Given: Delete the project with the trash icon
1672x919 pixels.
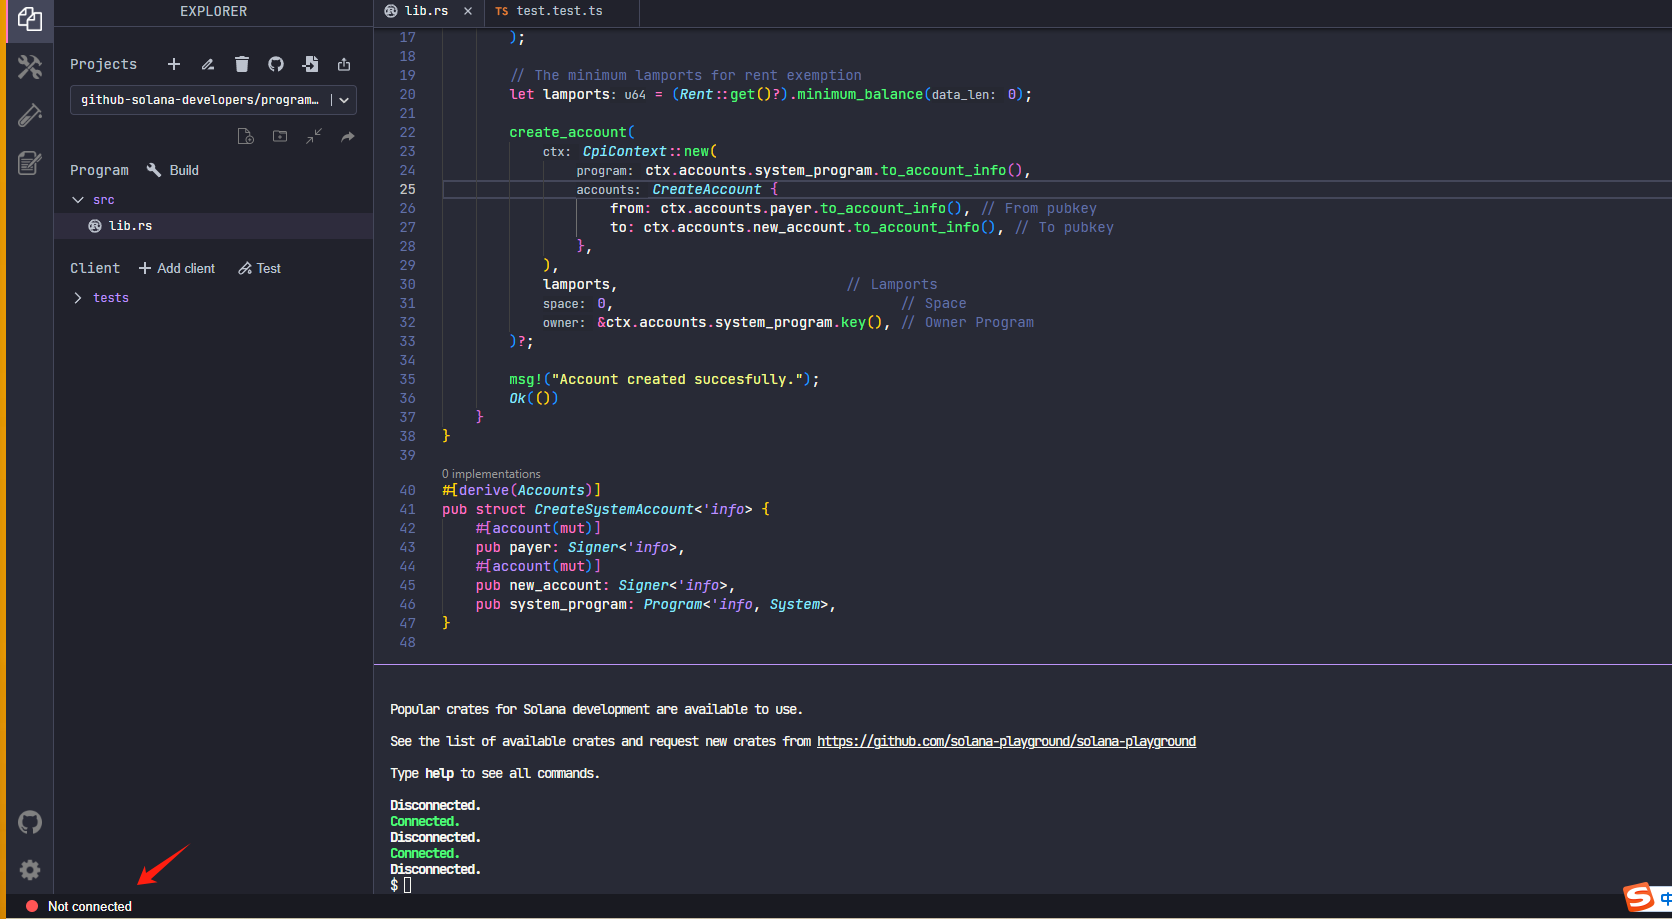Looking at the screenshot, I should (x=242, y=64).
